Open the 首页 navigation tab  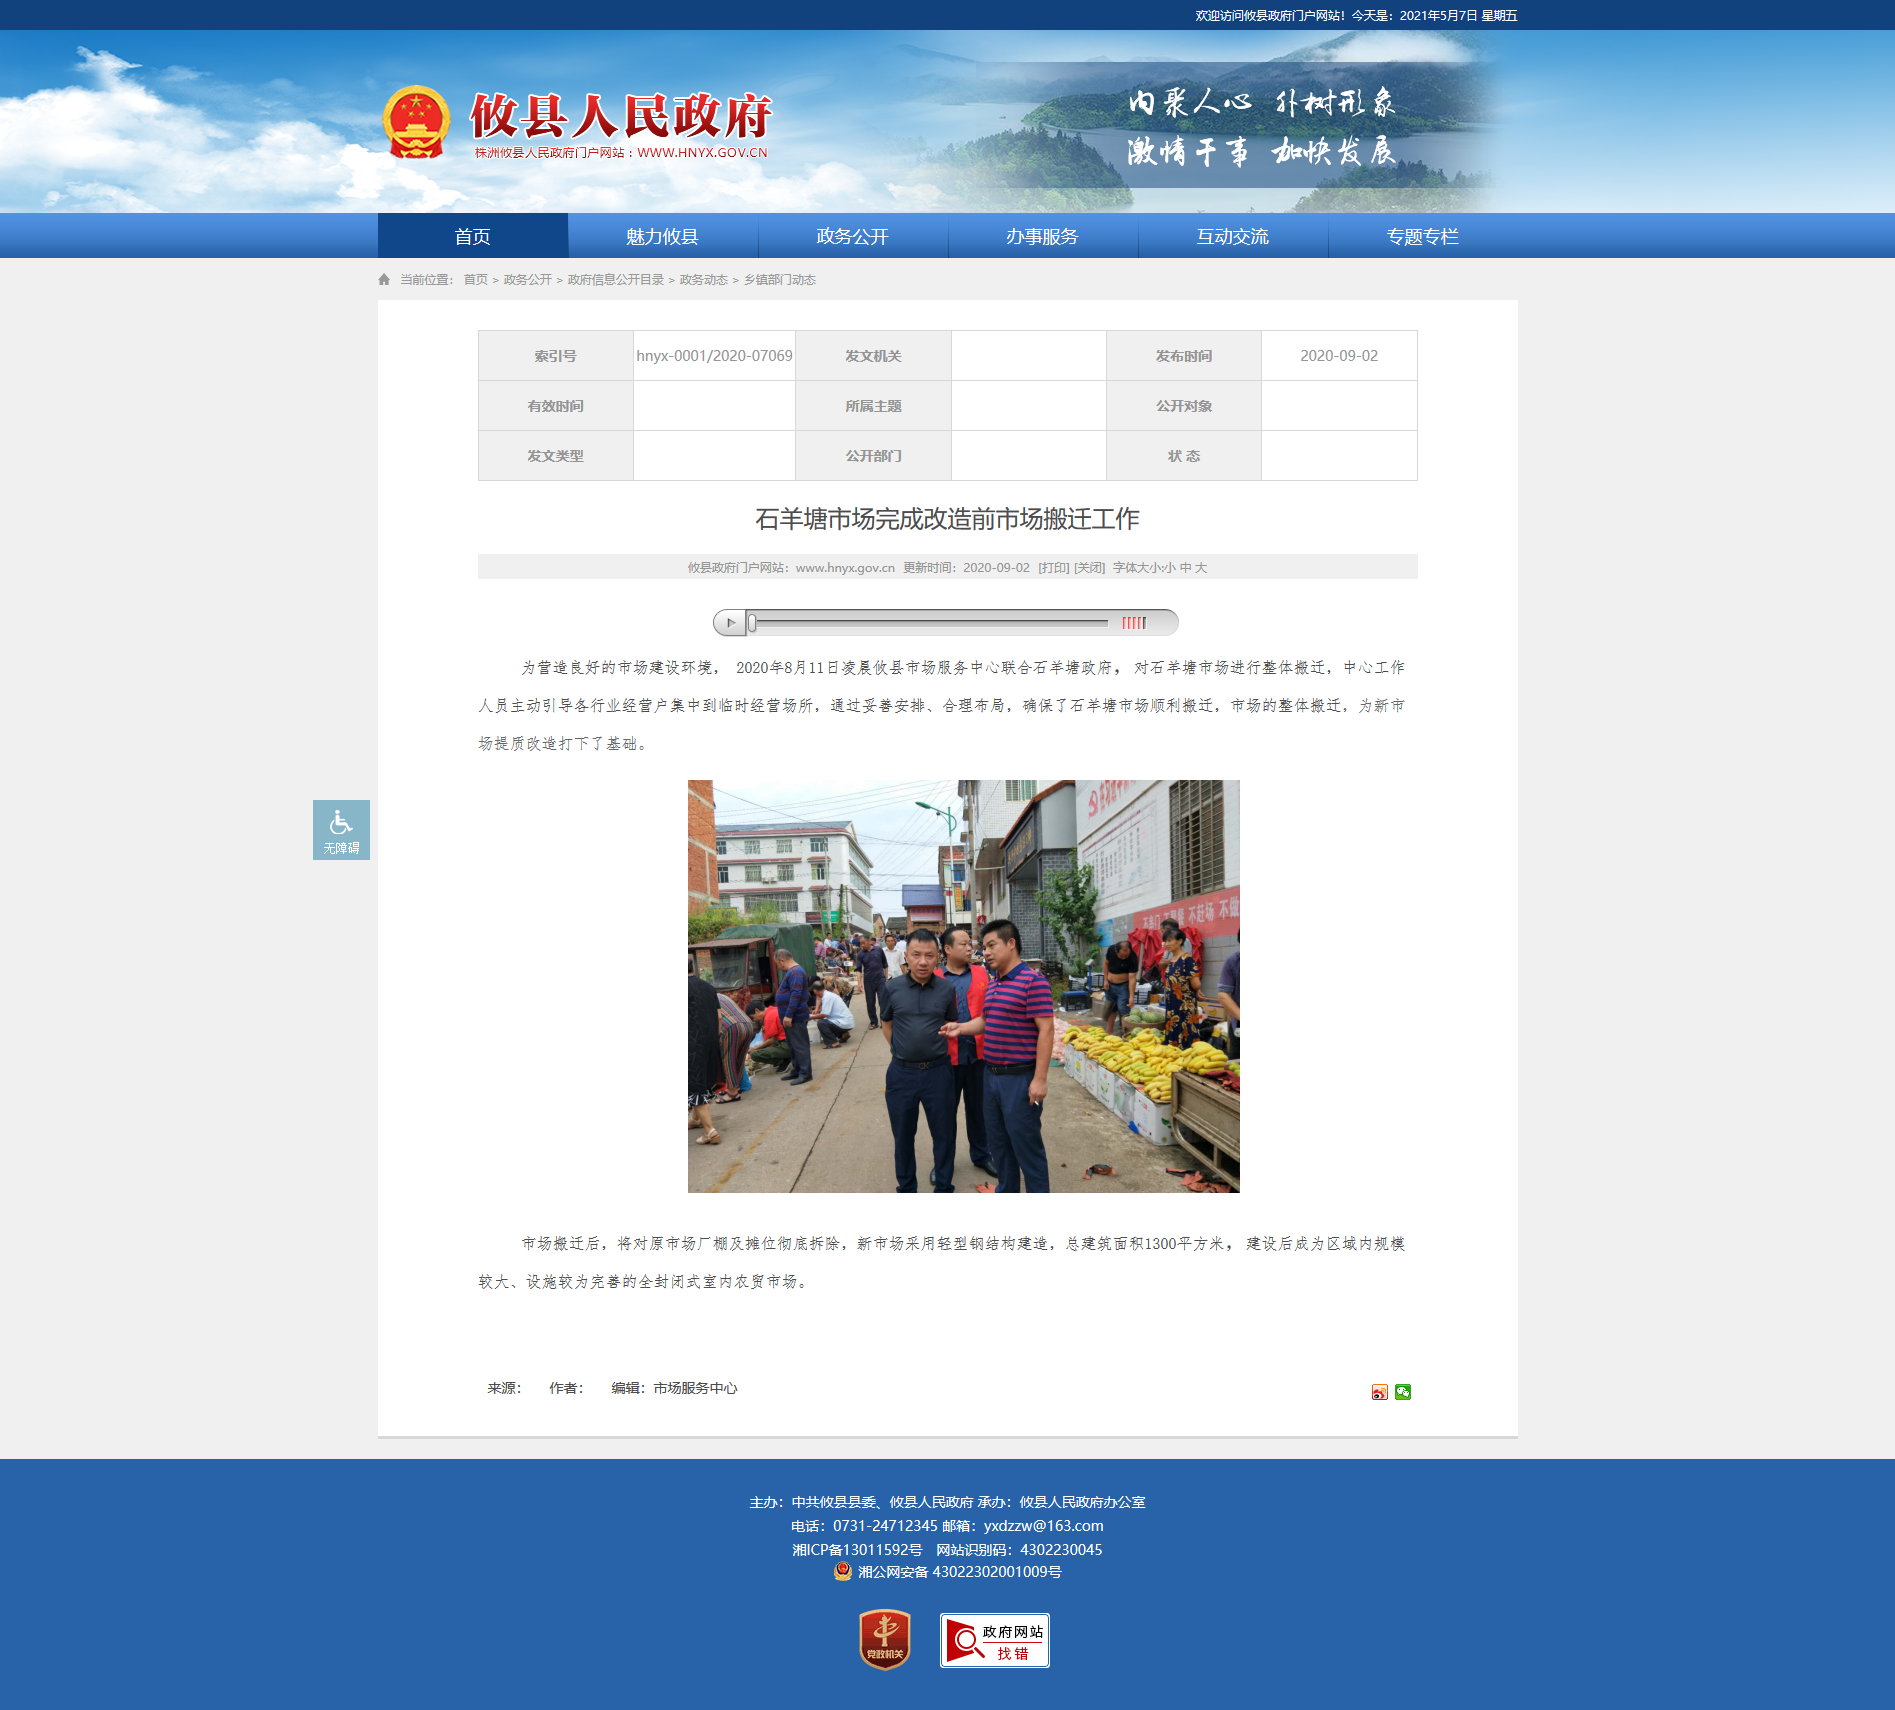pos(473,236)
